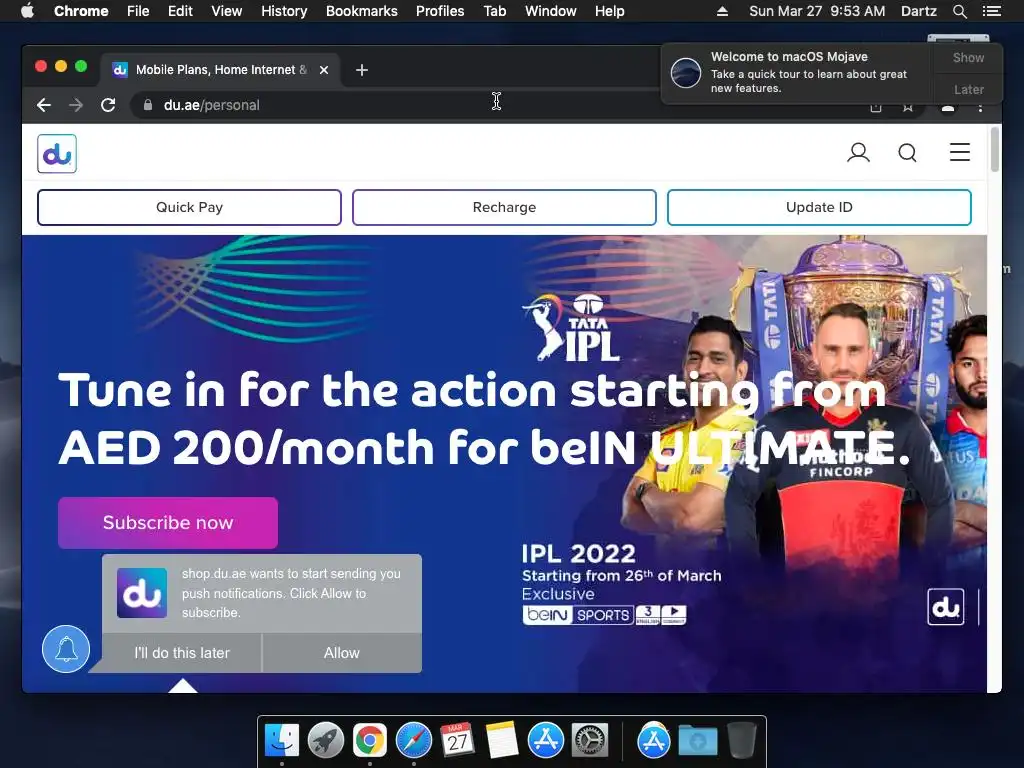1024x768 pixels.
Task: Click Later on macOS Mojave notification
Action: (x=968, y=89)
